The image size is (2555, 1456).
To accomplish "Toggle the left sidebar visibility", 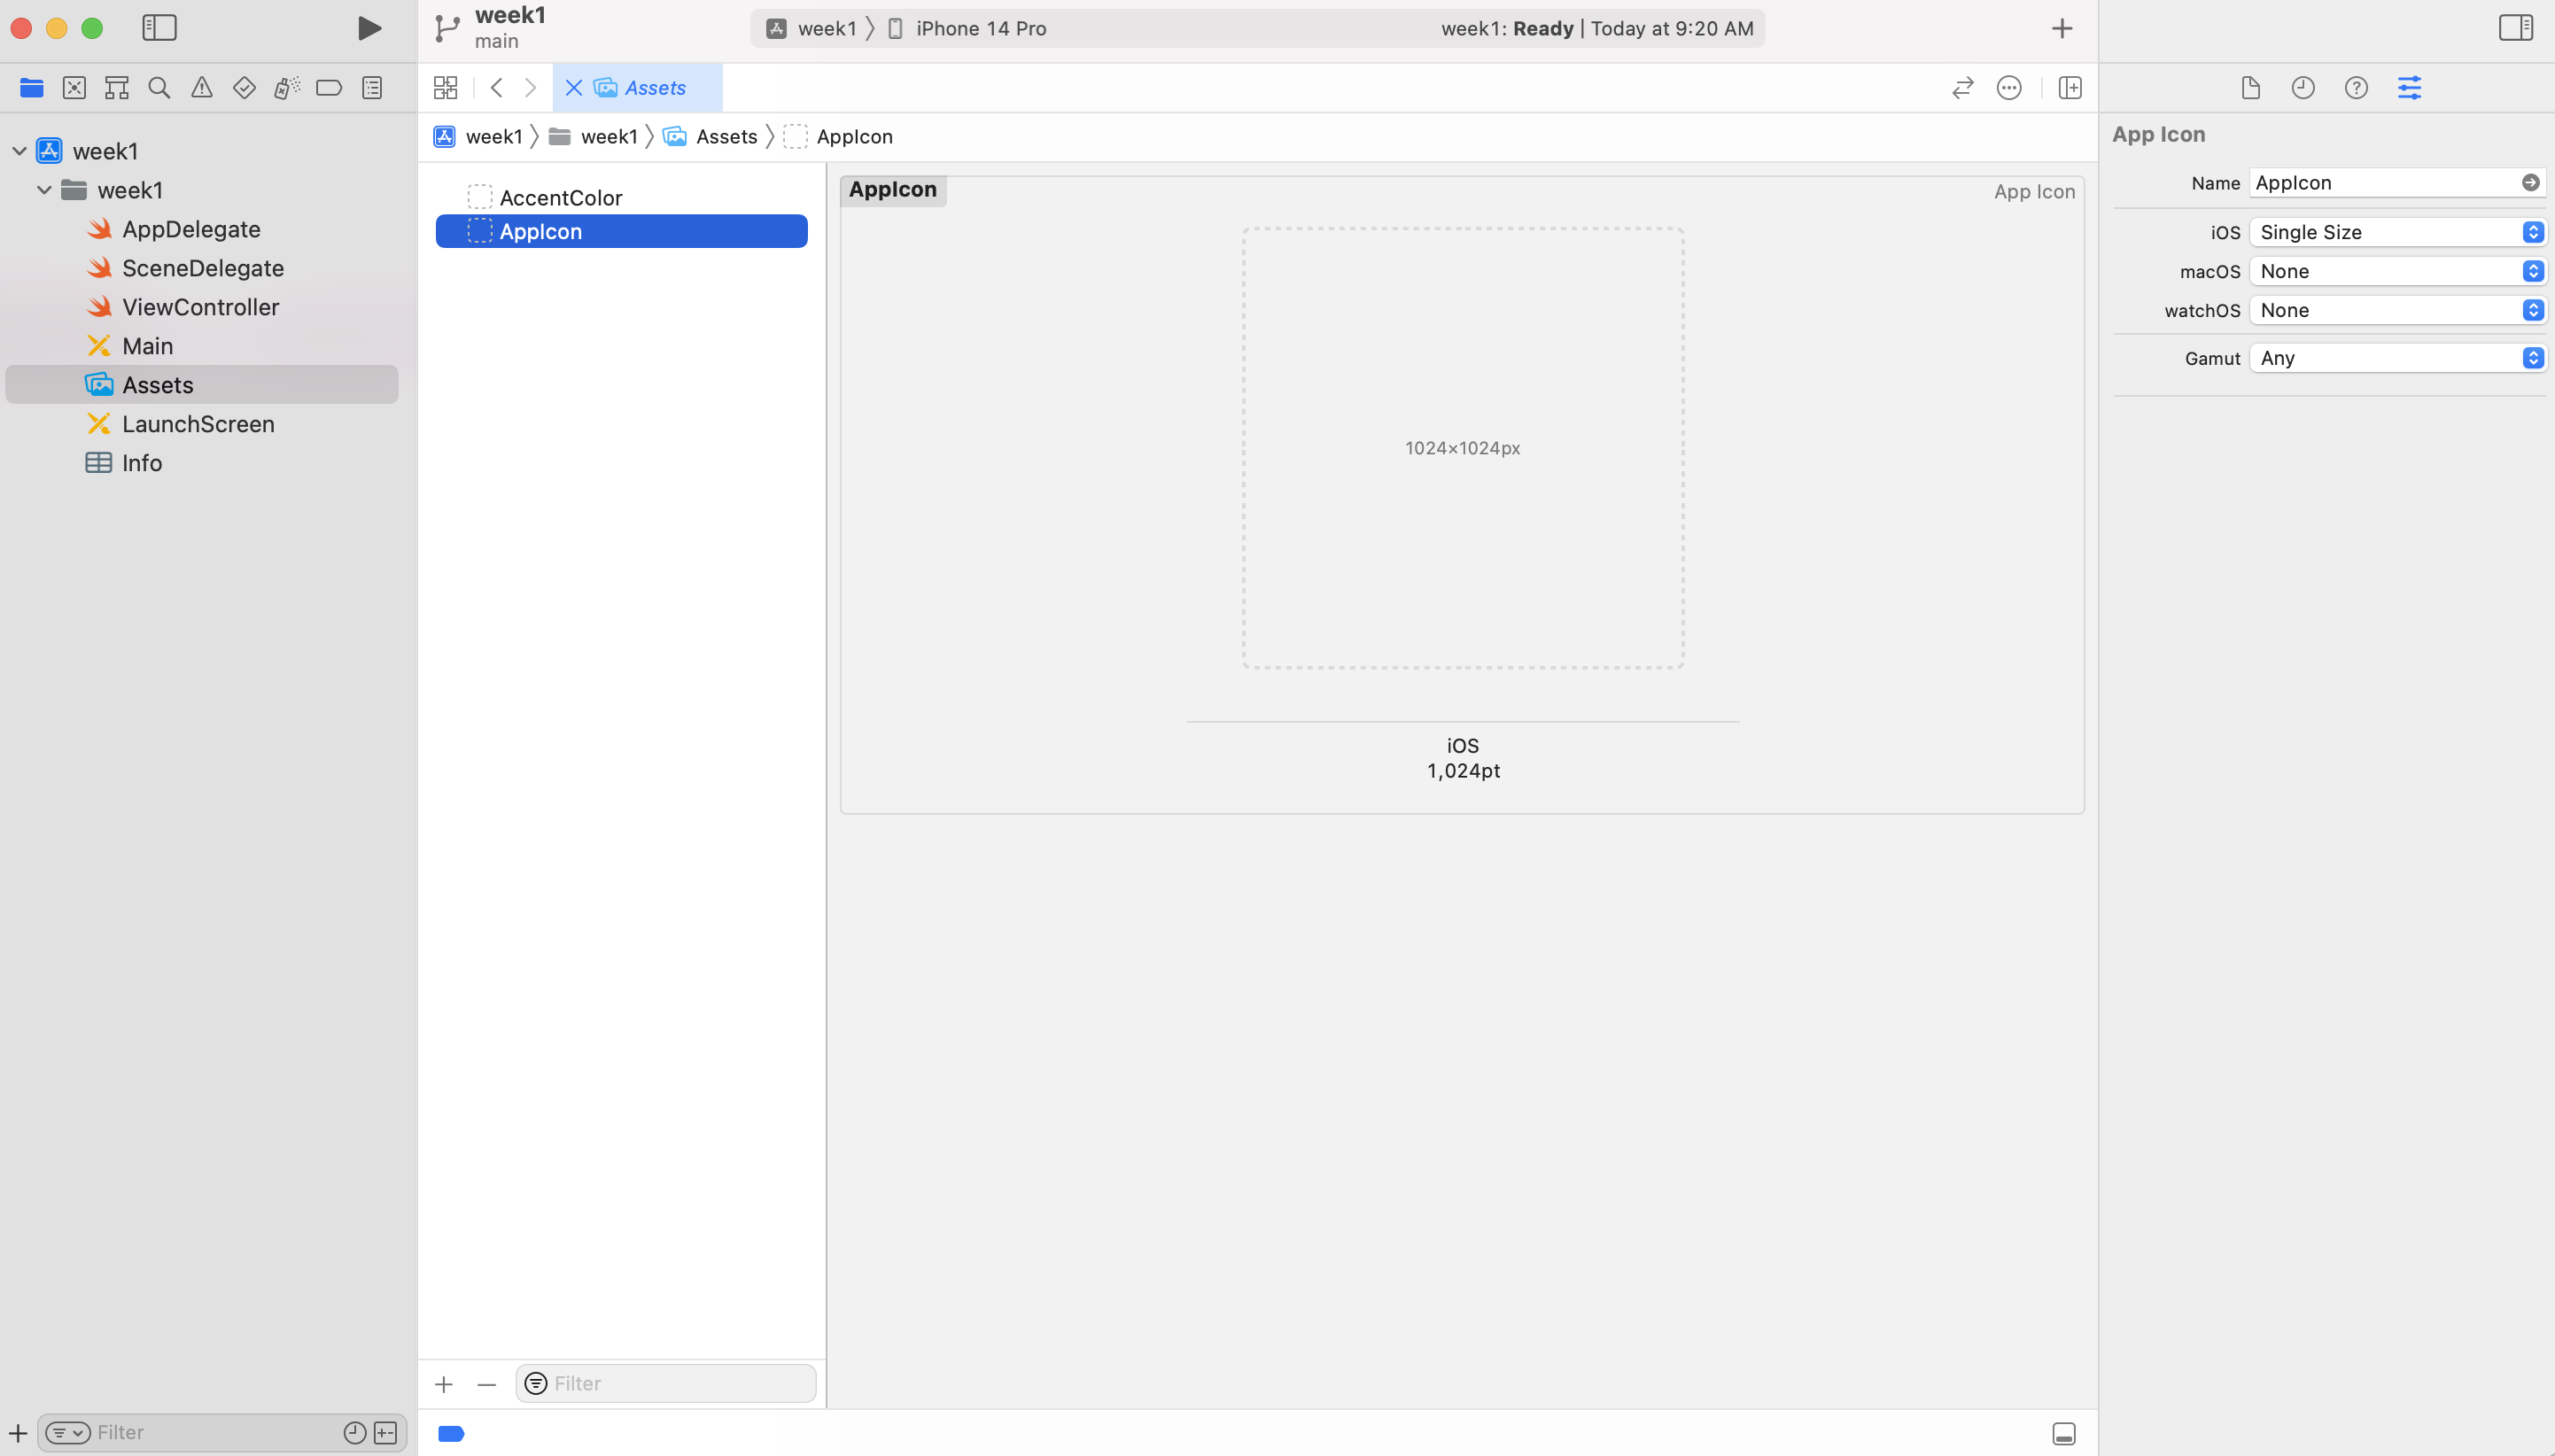I will click(x=159, y=28).
